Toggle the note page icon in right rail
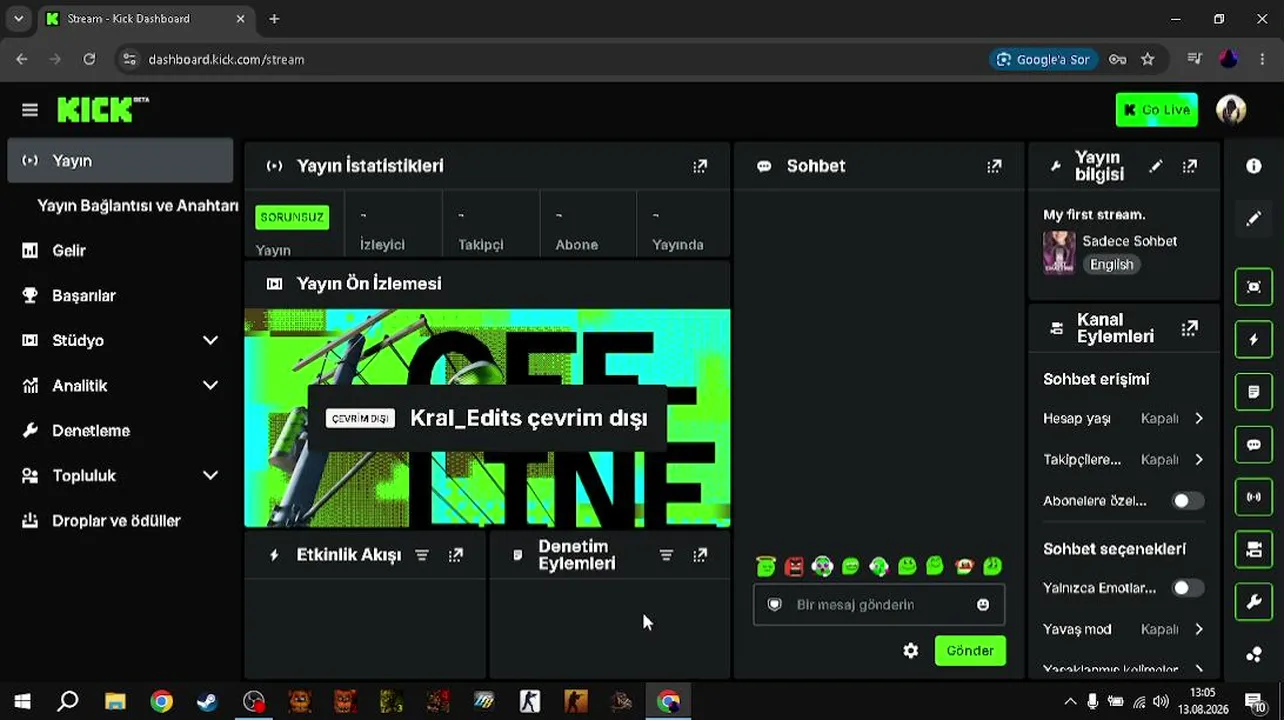The width and height of the screenshot is (1284, 720). coord(1254,392)
